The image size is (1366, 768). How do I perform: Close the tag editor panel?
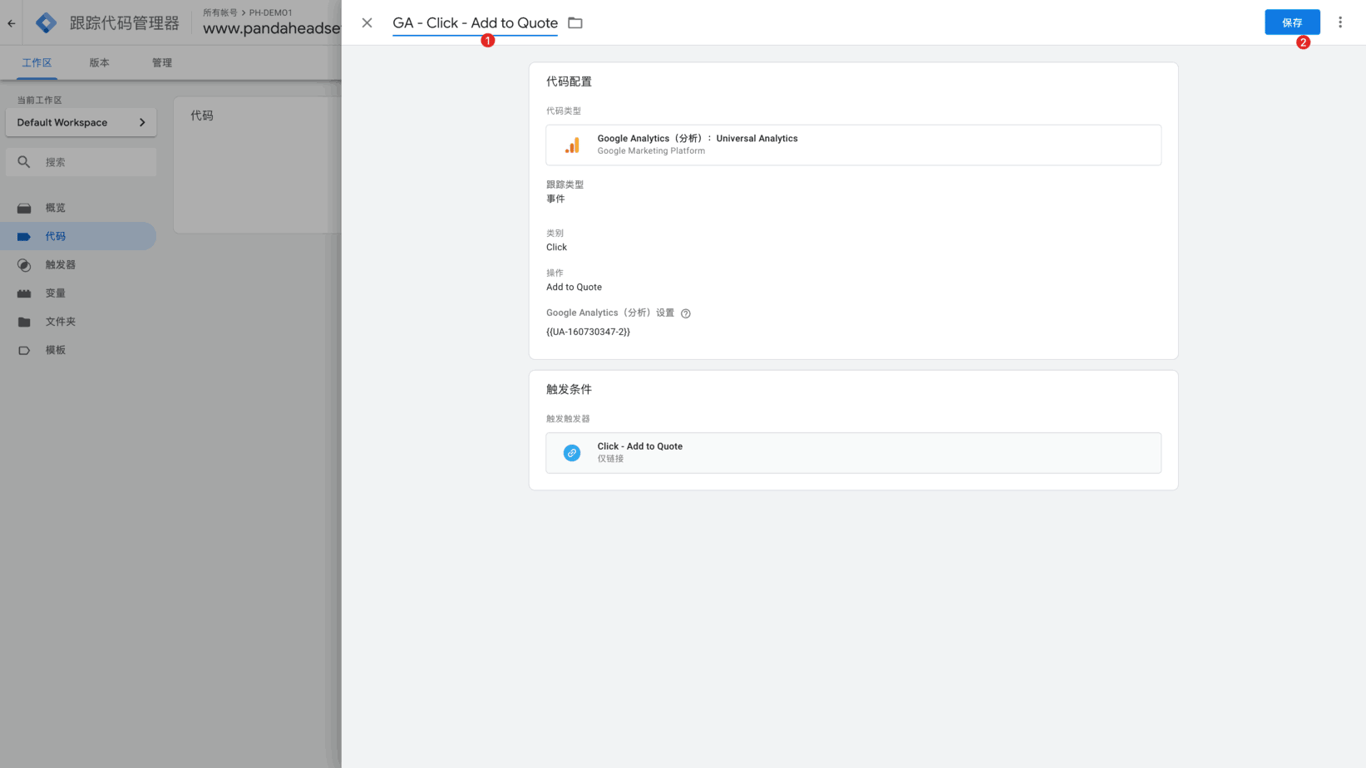[367, 23]
